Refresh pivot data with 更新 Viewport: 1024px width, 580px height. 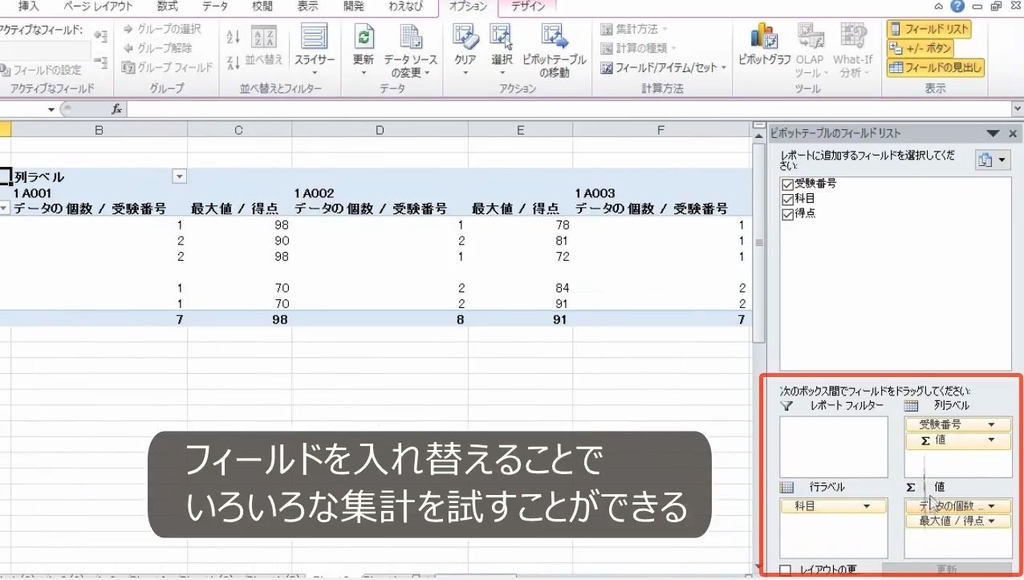[x=363, y=50]
